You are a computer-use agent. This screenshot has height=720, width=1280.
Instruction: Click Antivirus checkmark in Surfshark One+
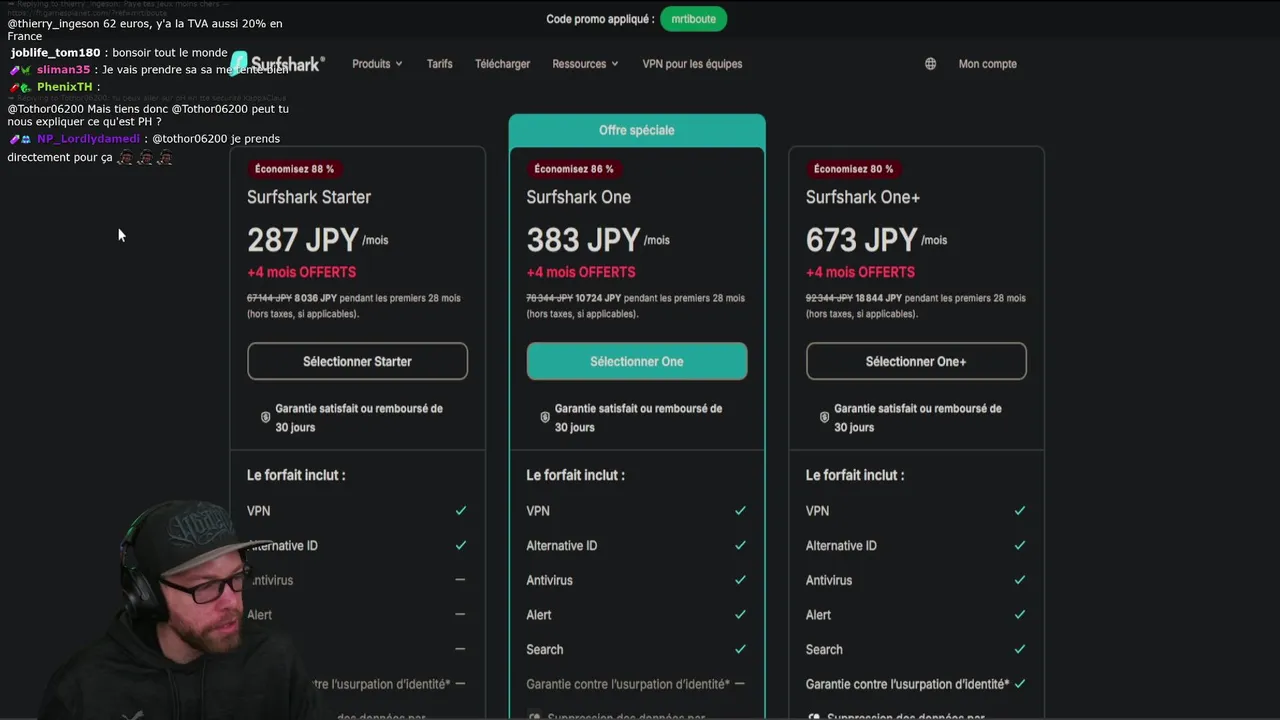pos(1020,580)
